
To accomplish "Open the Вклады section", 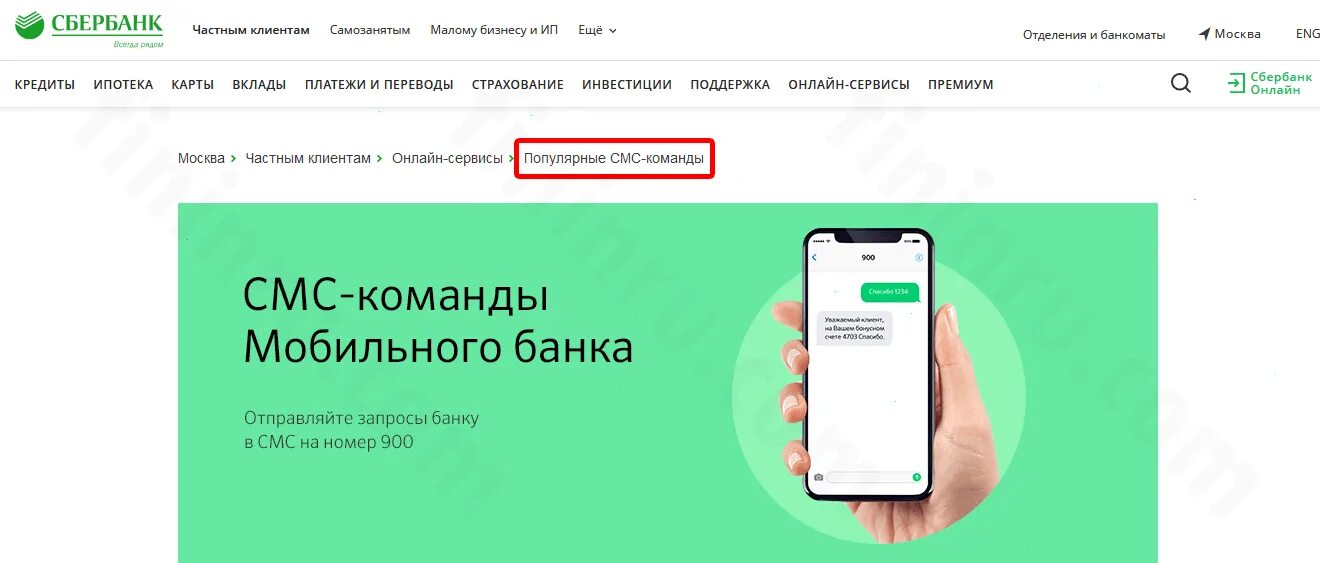I will point(259,85).
